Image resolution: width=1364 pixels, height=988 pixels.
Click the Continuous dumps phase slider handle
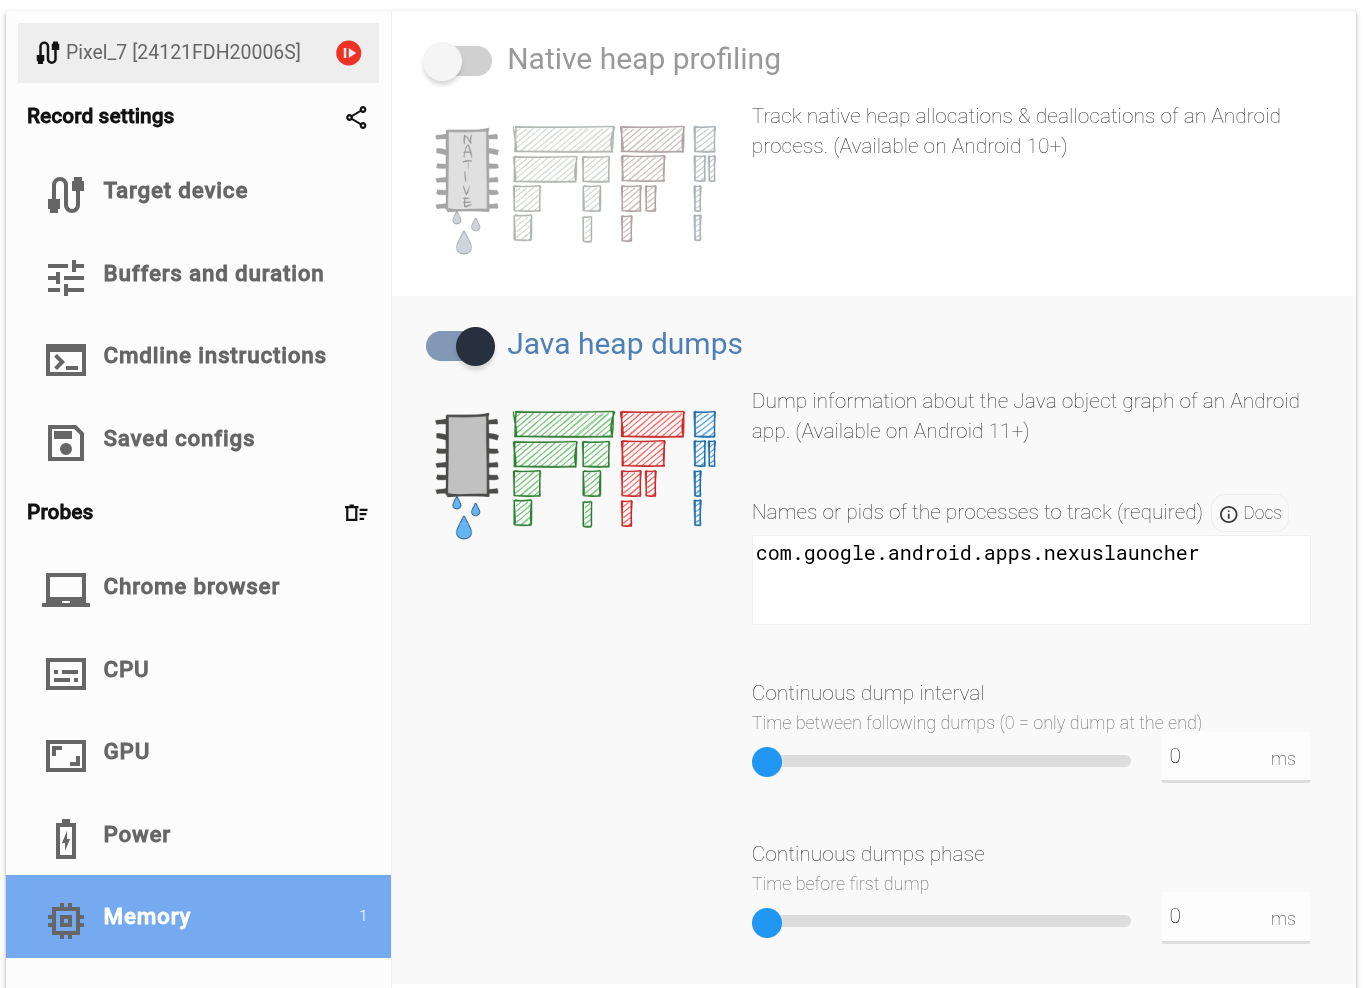[x=767, y=922]
